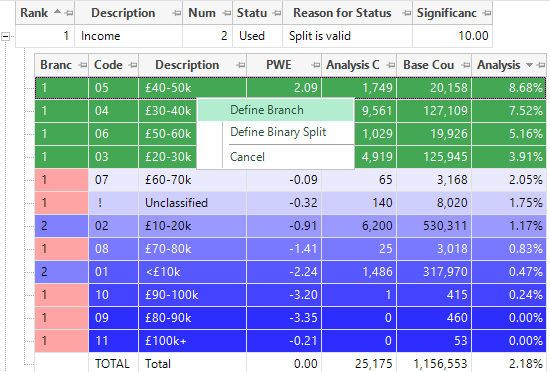Select pink Branch cell for £60-70k row
The width and height of the screenshot is (550, 372).
(61, 180)
